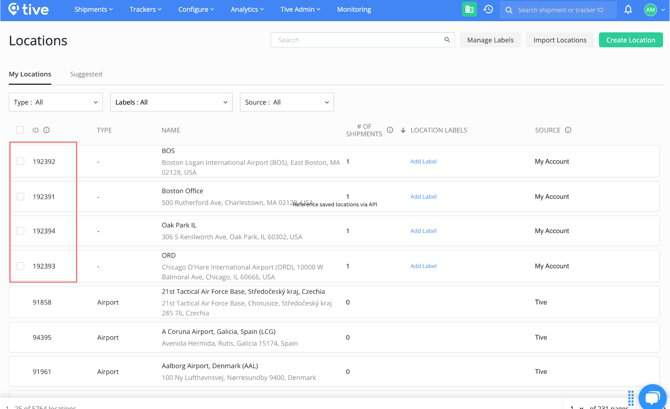Screen dimensions: 670x409
Task: Click the green locations map icon
Action: pyautogui.click(x=469, y=10)
